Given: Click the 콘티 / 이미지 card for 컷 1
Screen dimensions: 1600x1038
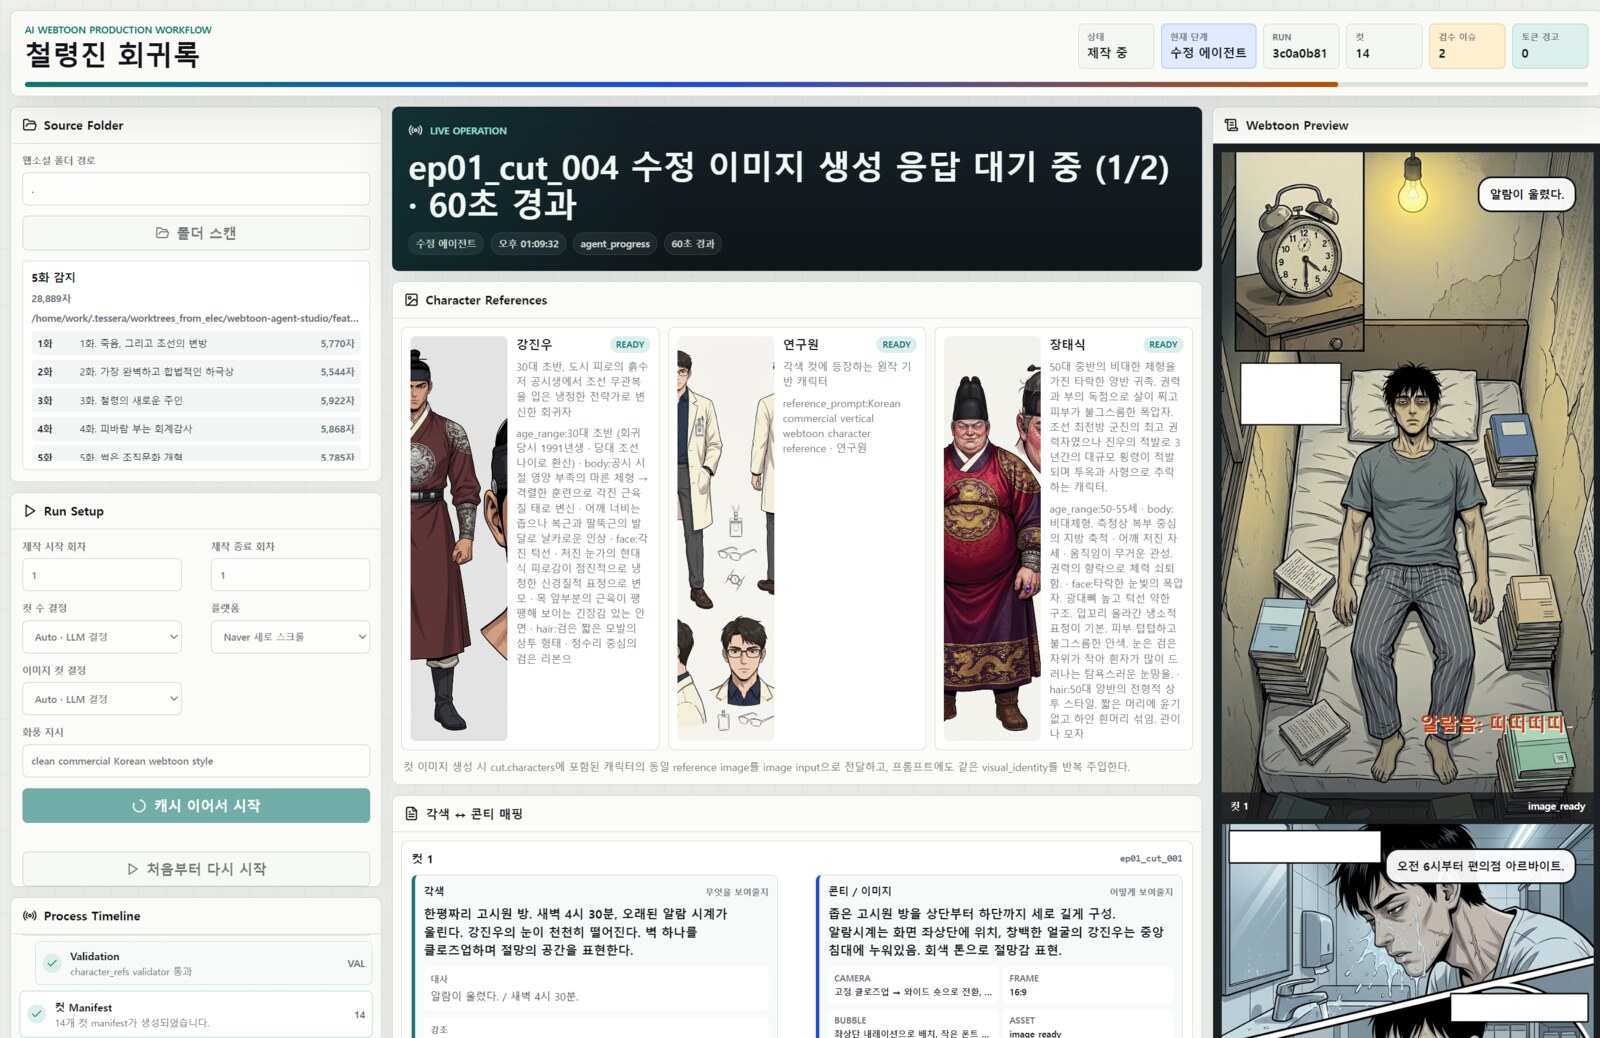Looking at the screenshot, I should coord(1000,957).
